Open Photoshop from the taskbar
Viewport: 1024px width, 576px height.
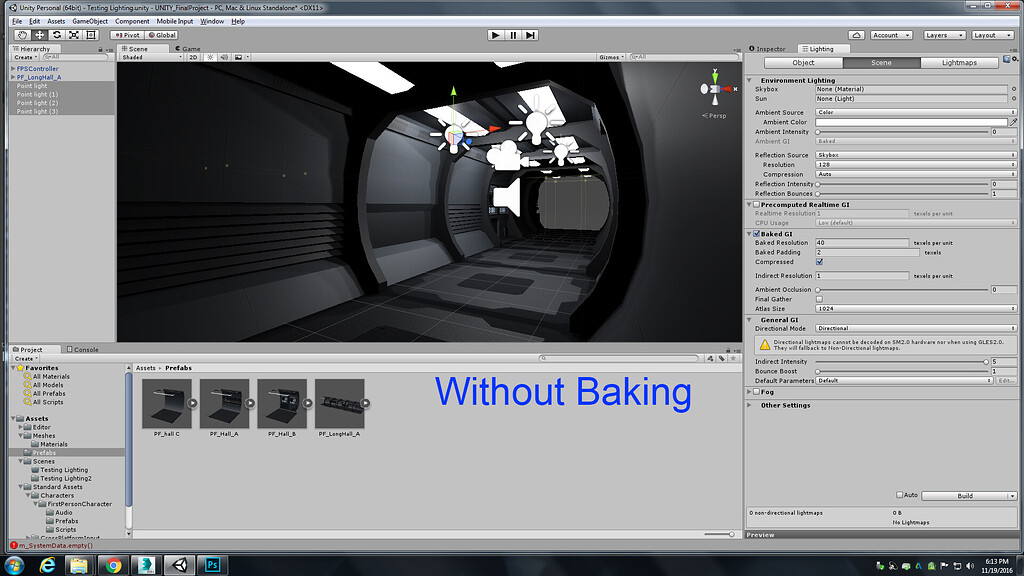tap(212, 564)
